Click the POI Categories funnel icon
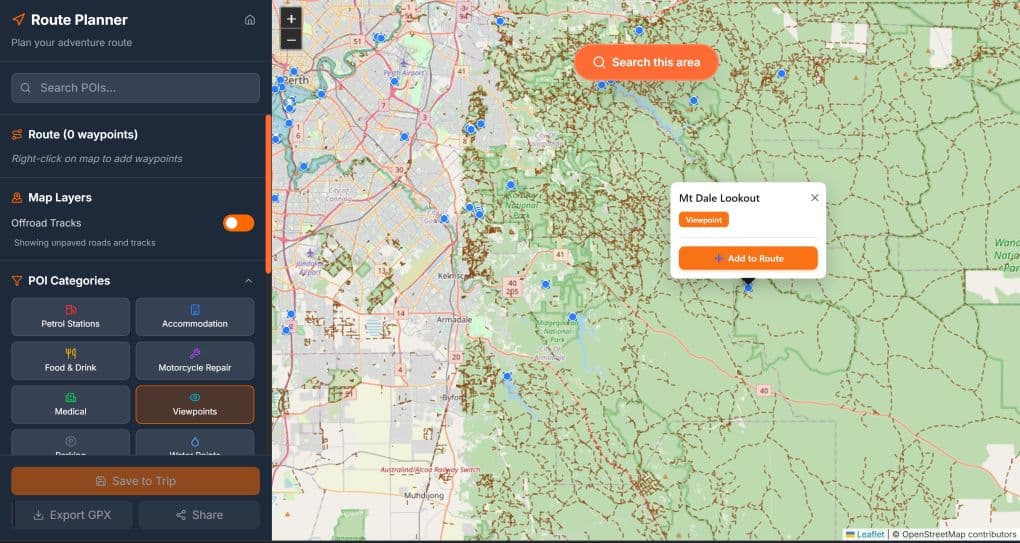Image resolution: width=1020 pixels, height=543 pixels. coord(17,281)
